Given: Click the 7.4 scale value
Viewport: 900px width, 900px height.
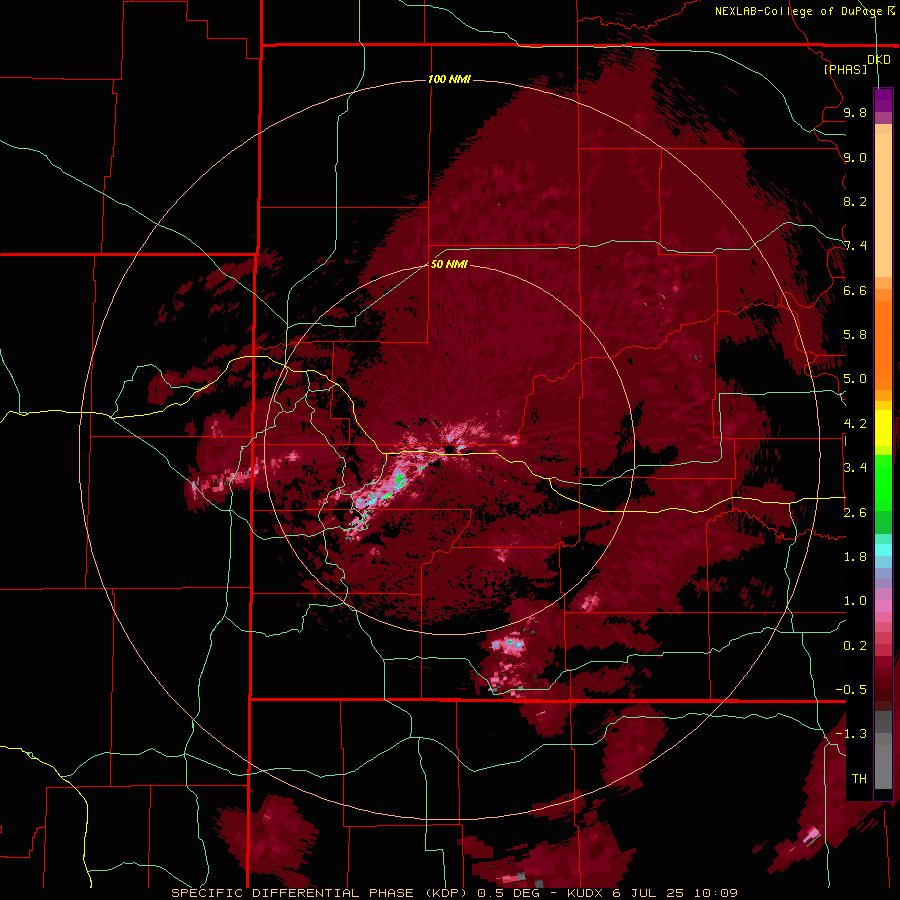Looking at the screenshot, I should 855,246.
